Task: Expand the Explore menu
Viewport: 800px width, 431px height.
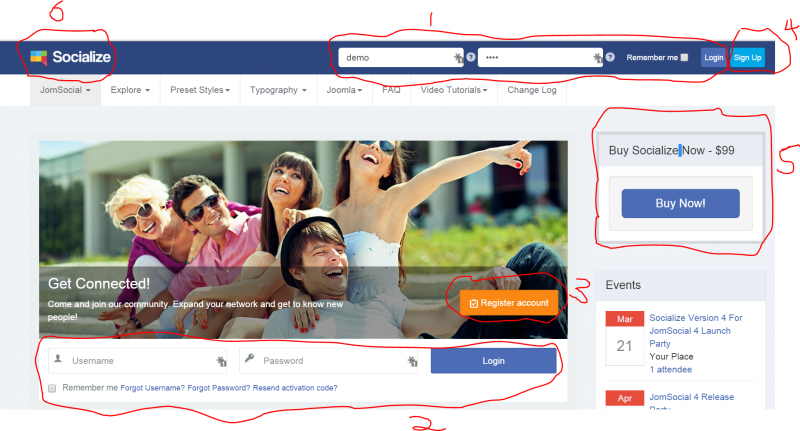Action: 130,90
